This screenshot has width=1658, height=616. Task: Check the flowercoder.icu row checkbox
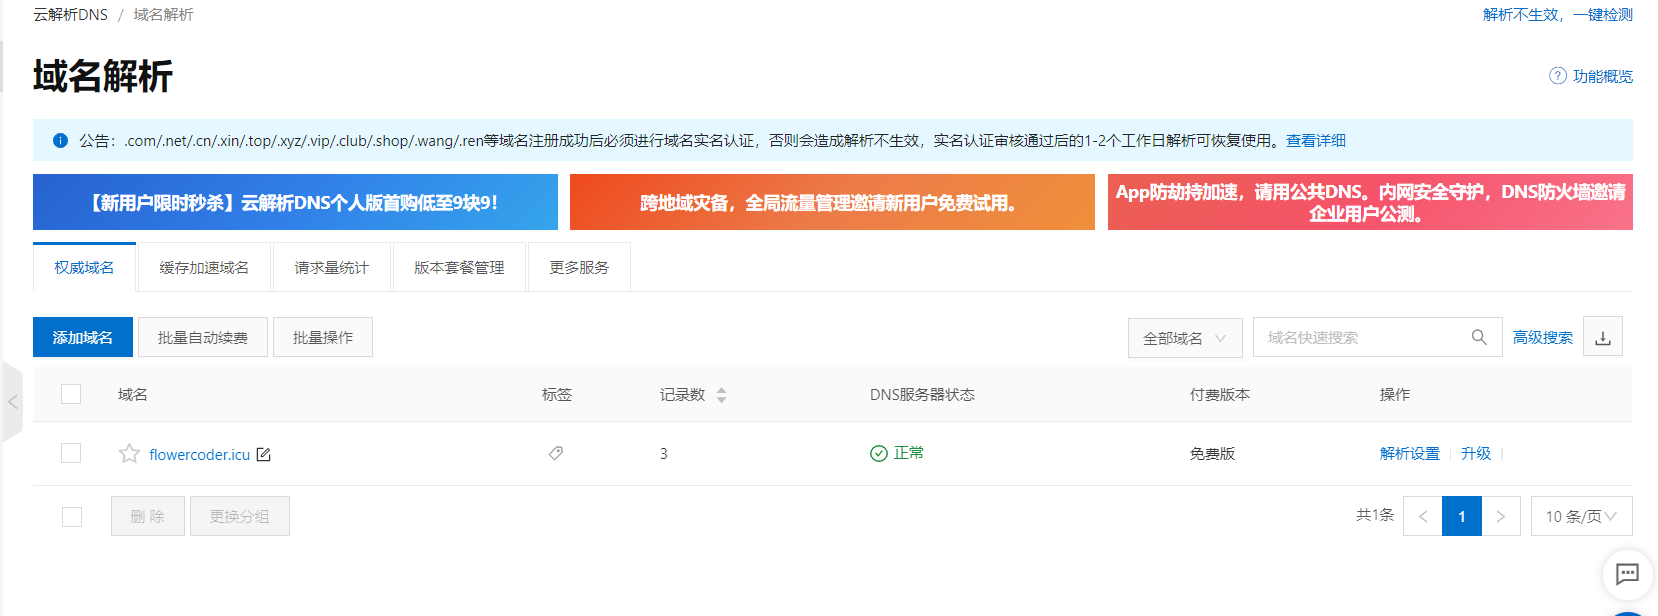[71, 453]
